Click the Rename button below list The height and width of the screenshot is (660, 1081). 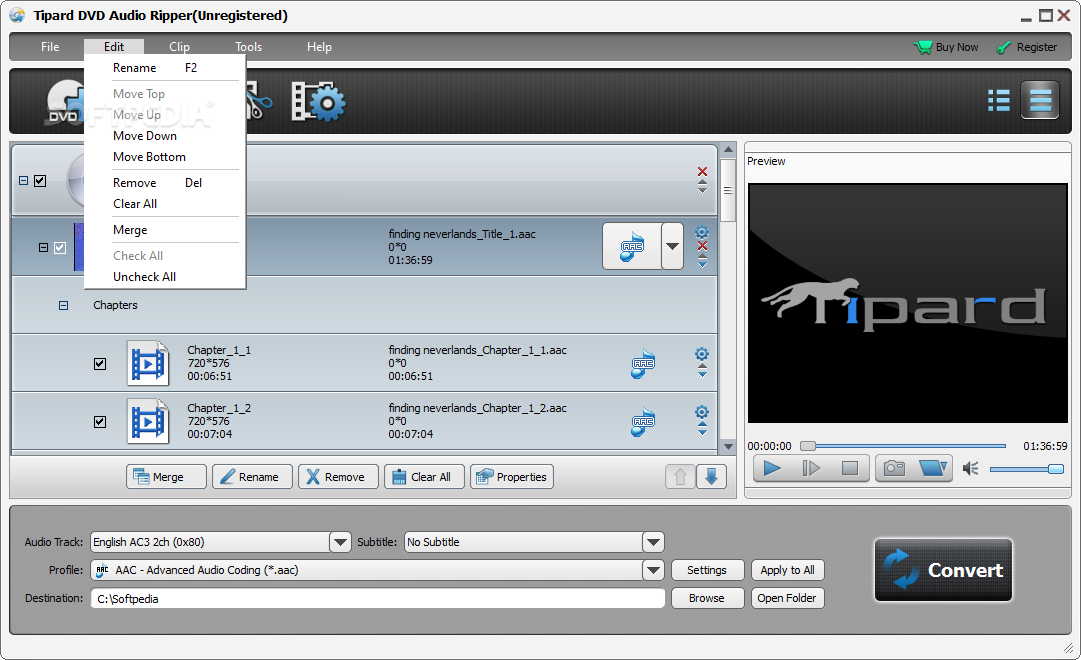(252, 477)
